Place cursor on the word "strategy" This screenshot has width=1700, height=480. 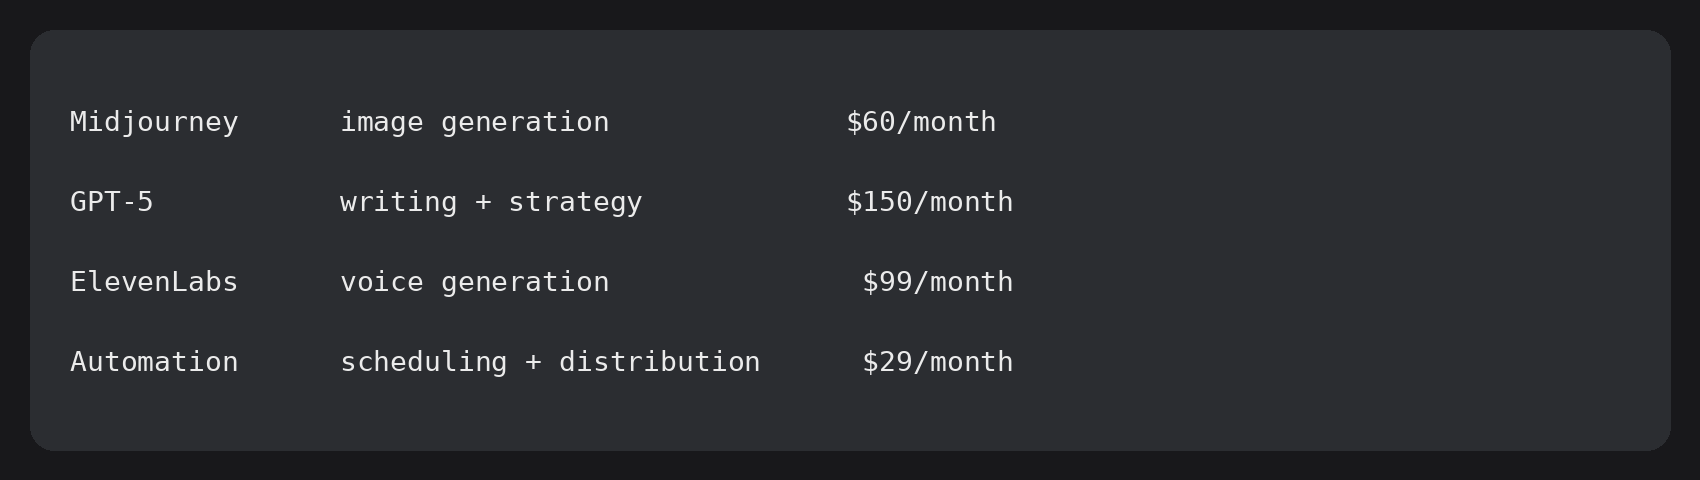point(575,203)
